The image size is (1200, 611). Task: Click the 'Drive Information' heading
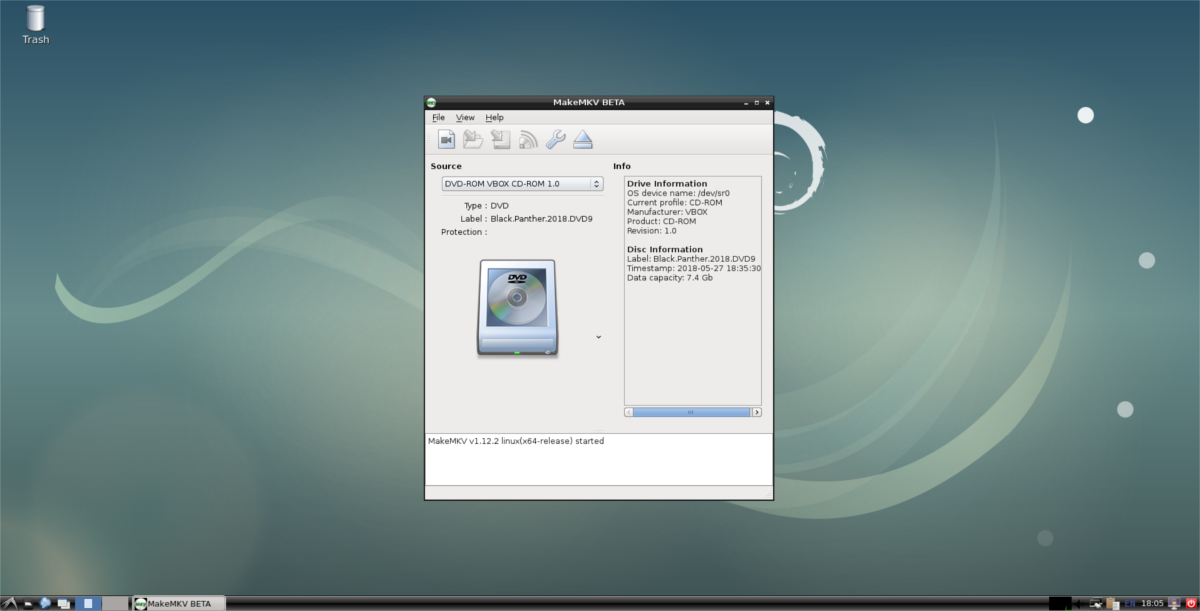coord(667,184)
